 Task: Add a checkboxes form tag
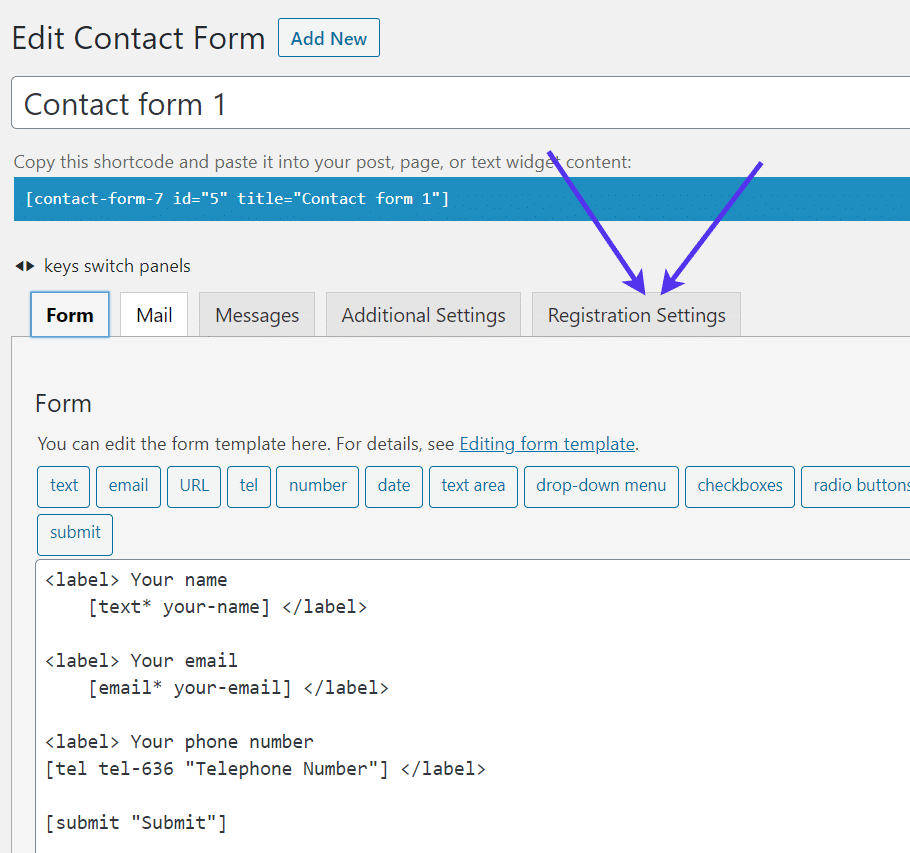coord(740,486)
